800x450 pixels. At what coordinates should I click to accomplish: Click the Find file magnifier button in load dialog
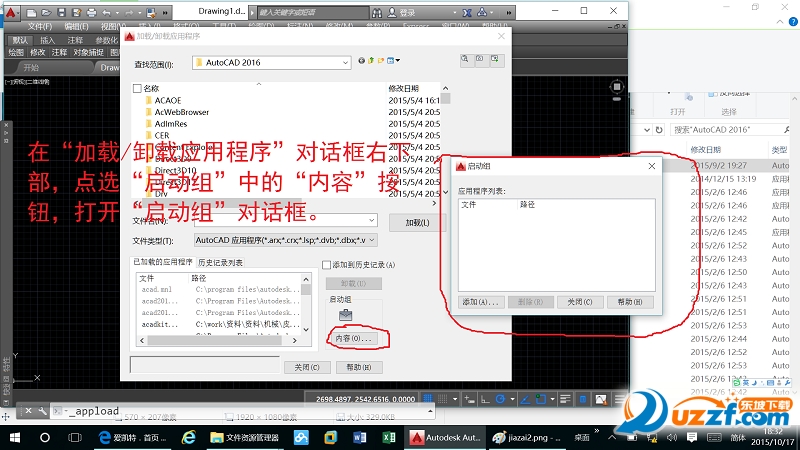tap(465, 59)
